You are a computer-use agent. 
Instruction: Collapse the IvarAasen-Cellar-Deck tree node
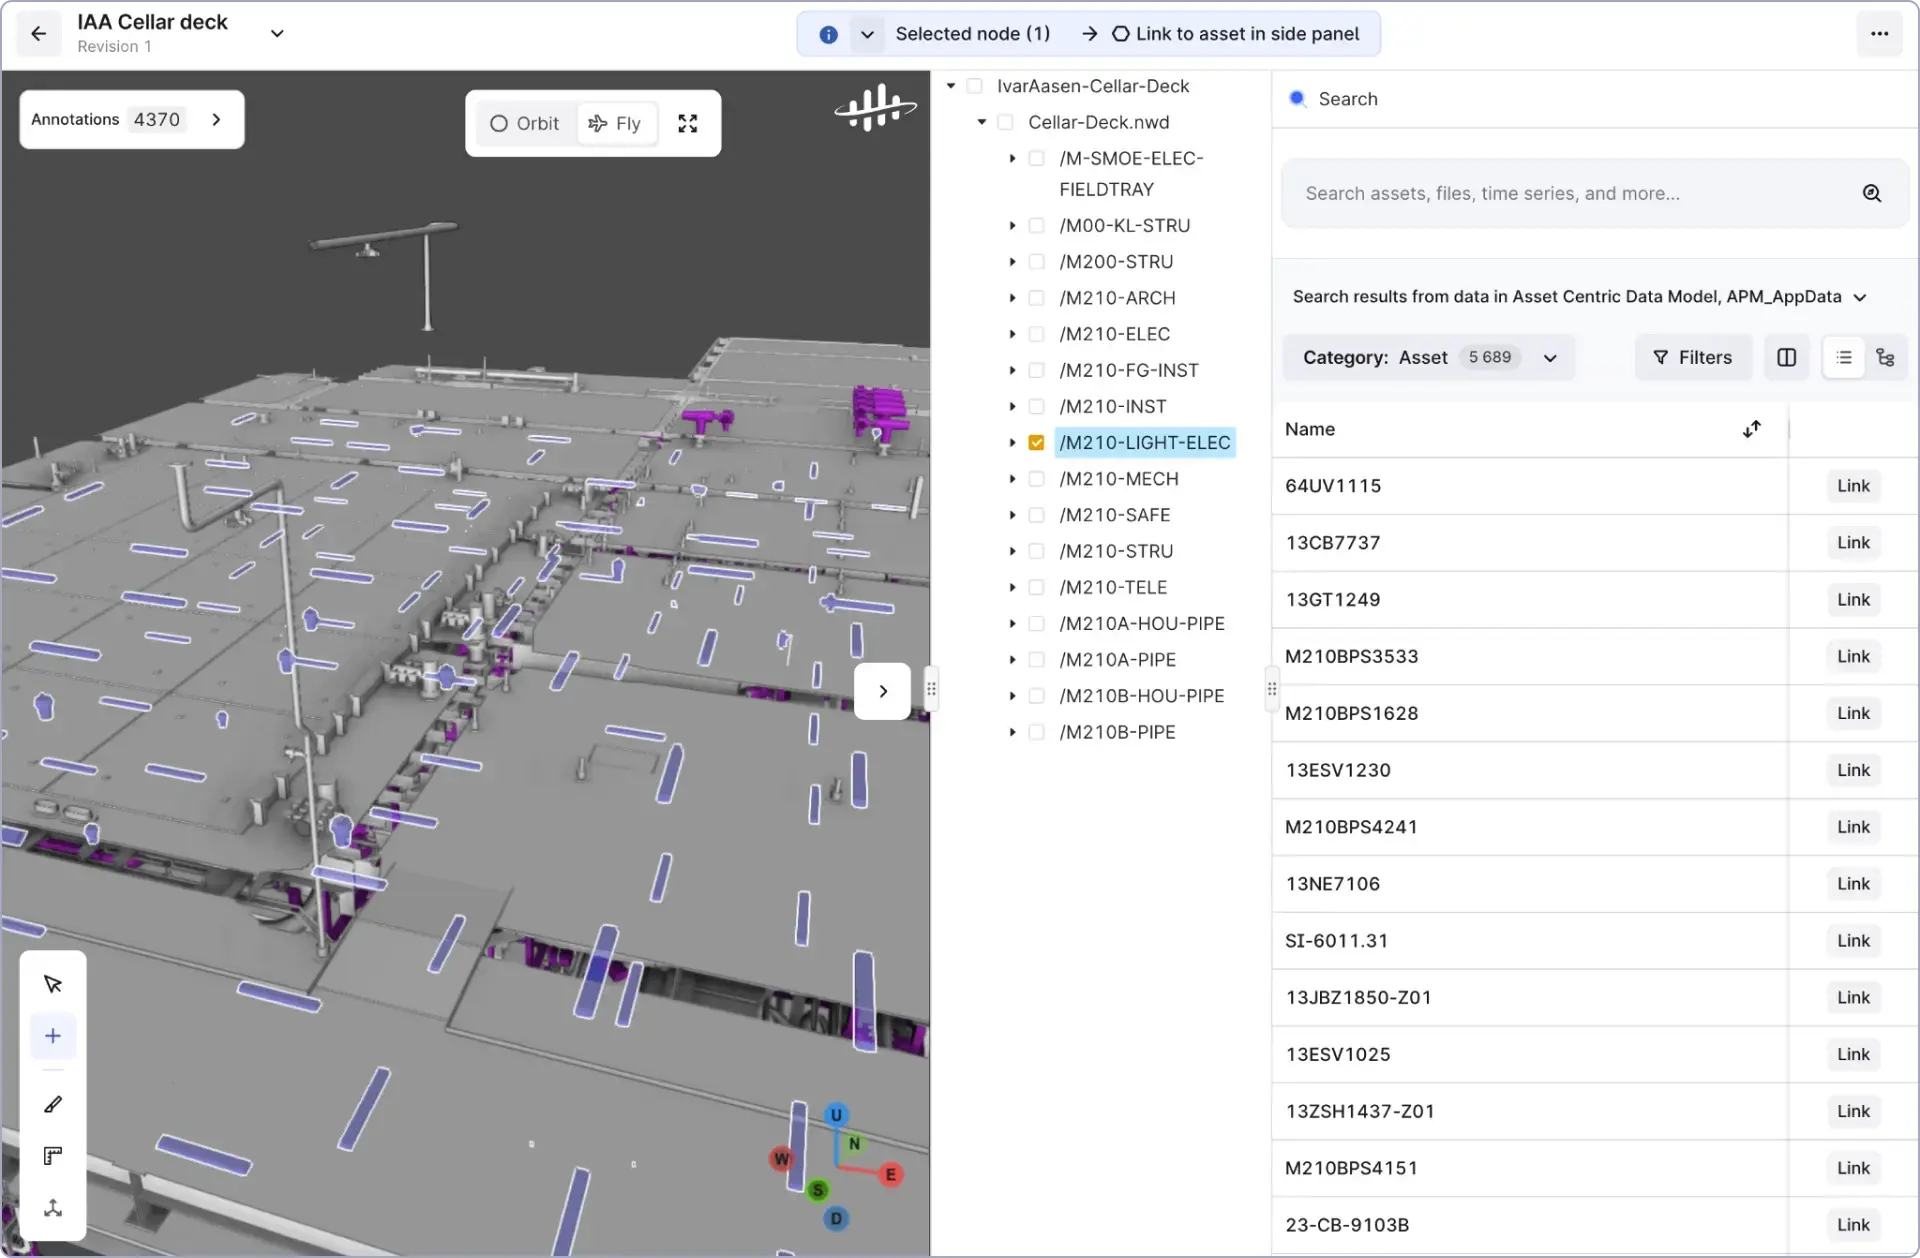[951, 86]
